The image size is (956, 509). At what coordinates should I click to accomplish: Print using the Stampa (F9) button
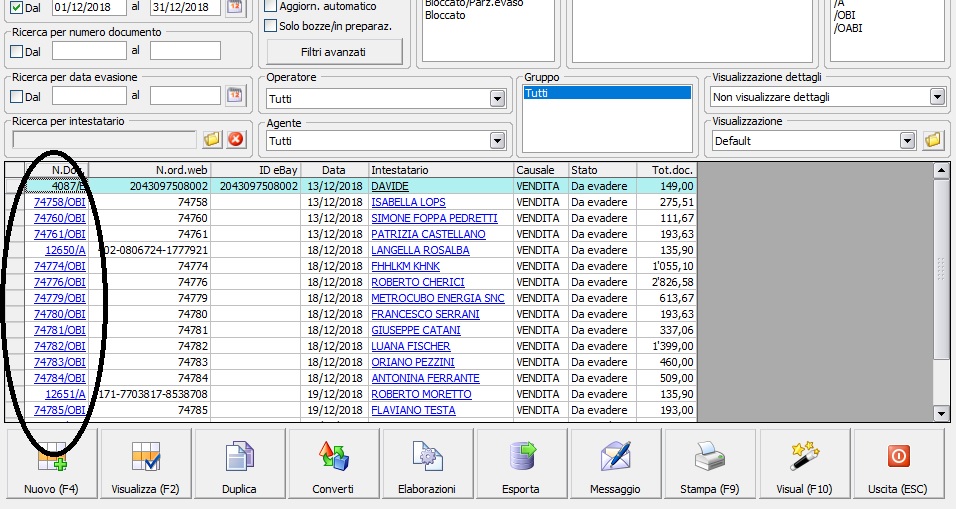[x=711, y=464]
